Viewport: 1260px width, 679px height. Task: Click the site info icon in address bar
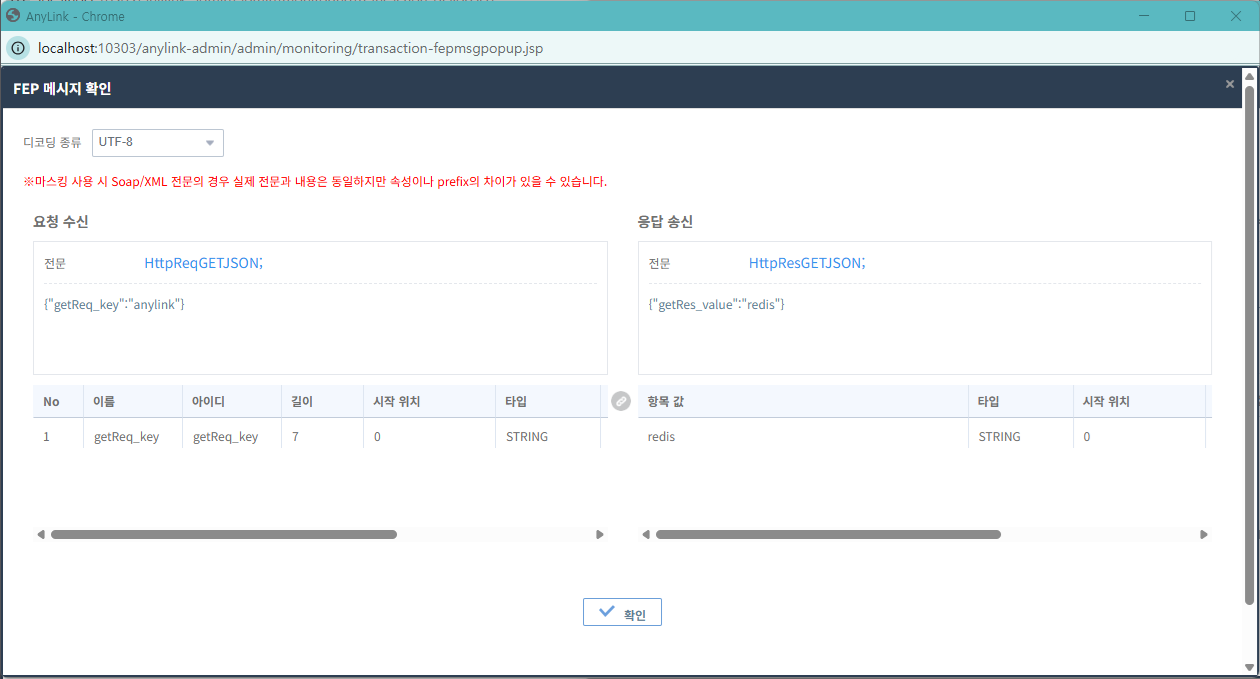click(x=18, y=48)
